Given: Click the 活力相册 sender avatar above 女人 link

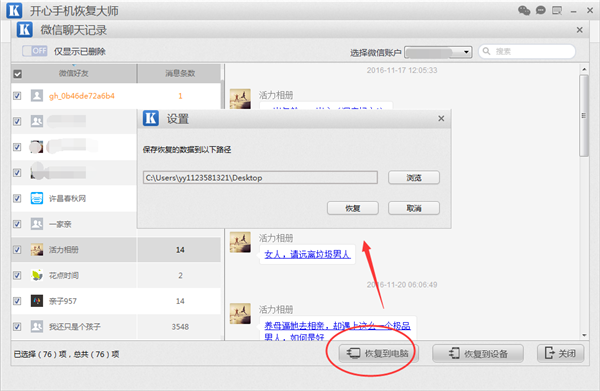Looking at the screenshot, I should coord(240,242).
